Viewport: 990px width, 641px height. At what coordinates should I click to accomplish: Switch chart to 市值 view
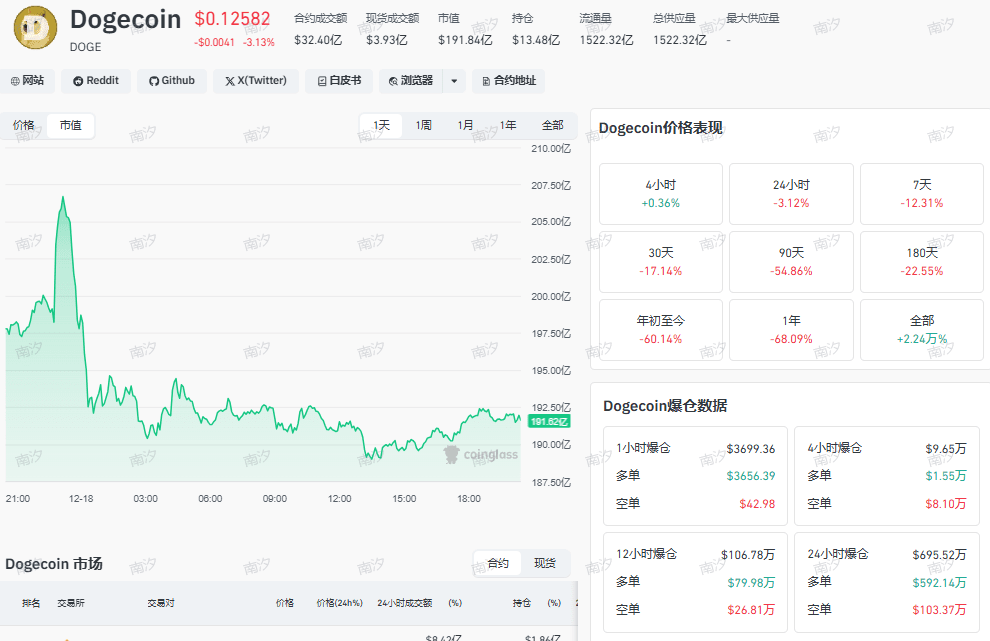(71, 125)
